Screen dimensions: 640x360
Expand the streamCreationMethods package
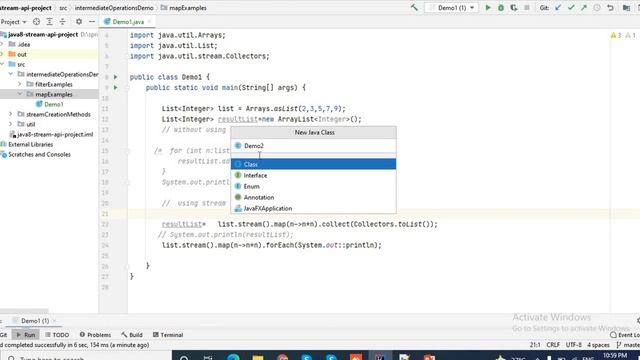[x=11, y=114]
